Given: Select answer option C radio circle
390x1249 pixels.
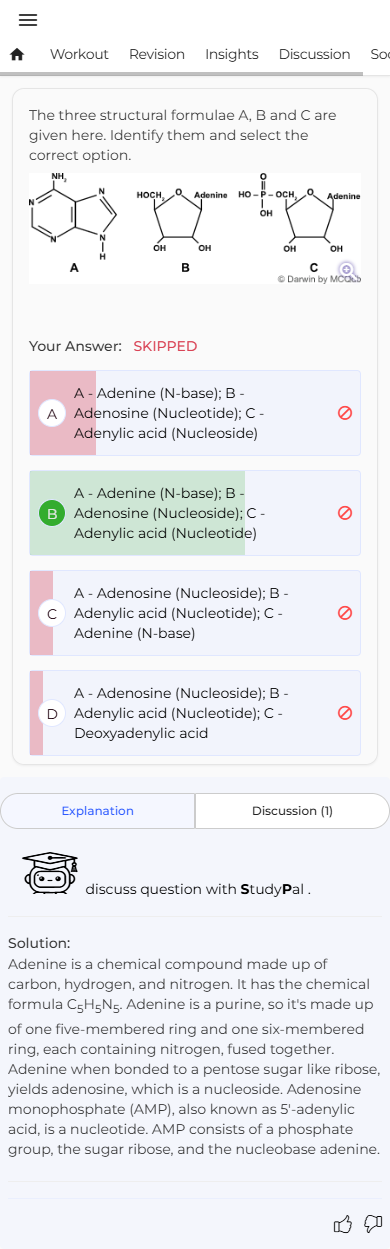Looking at the screenshot, I should point(50,613).
